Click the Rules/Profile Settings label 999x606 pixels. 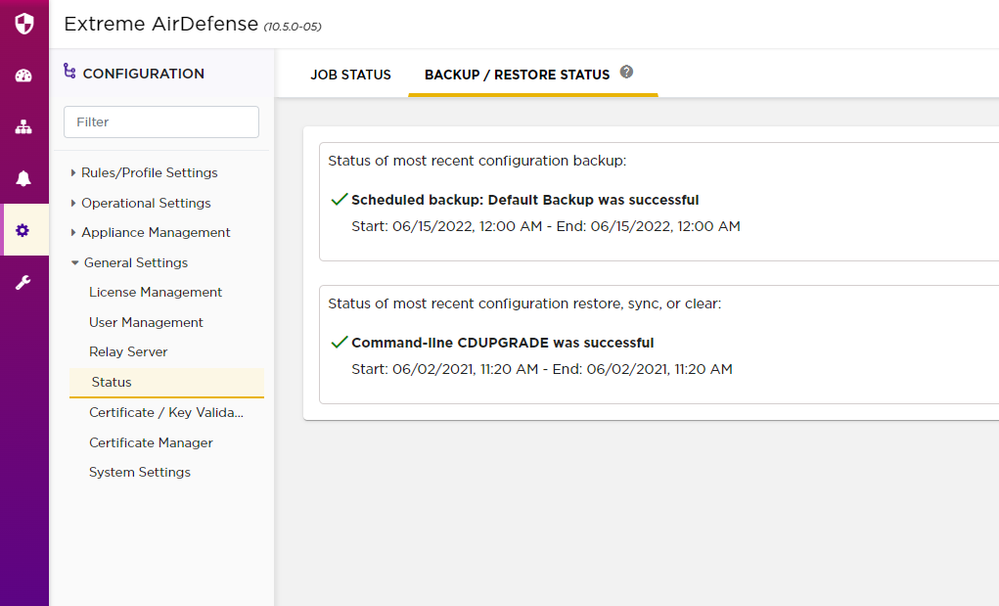coord(149,173)
